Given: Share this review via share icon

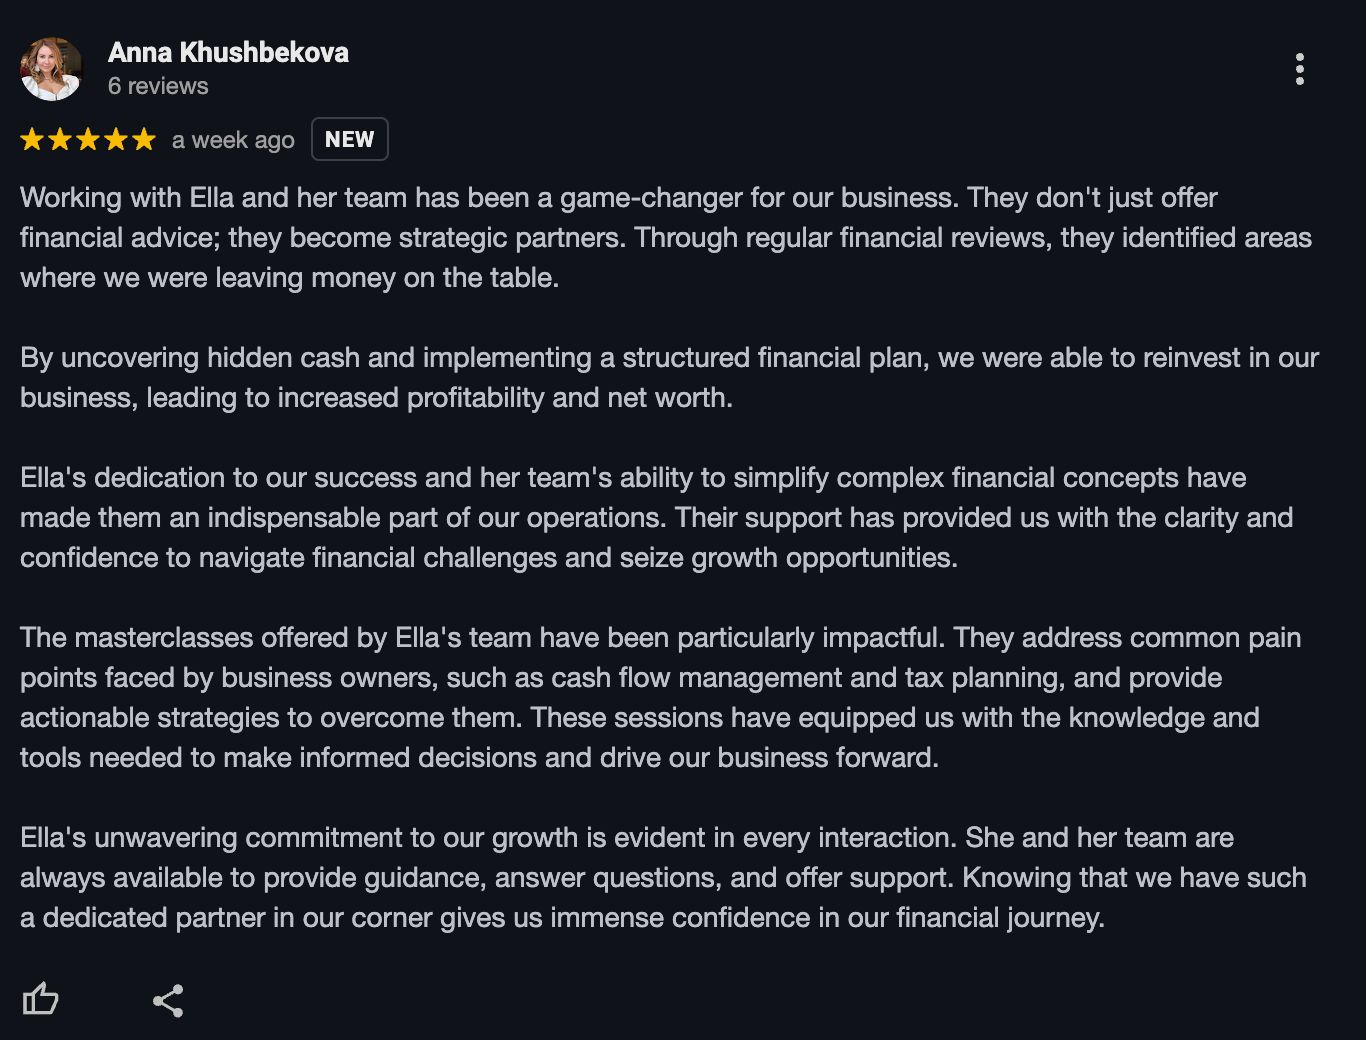Looking at the screenshot, I should pyautogui.click(x=168, y=1000).
